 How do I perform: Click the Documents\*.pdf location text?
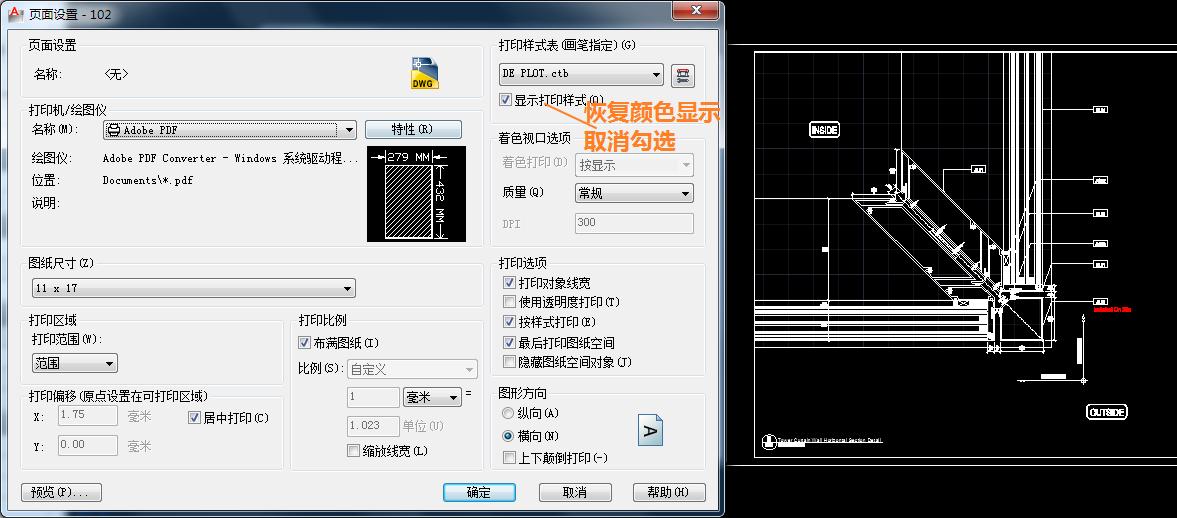pos(148,180)
